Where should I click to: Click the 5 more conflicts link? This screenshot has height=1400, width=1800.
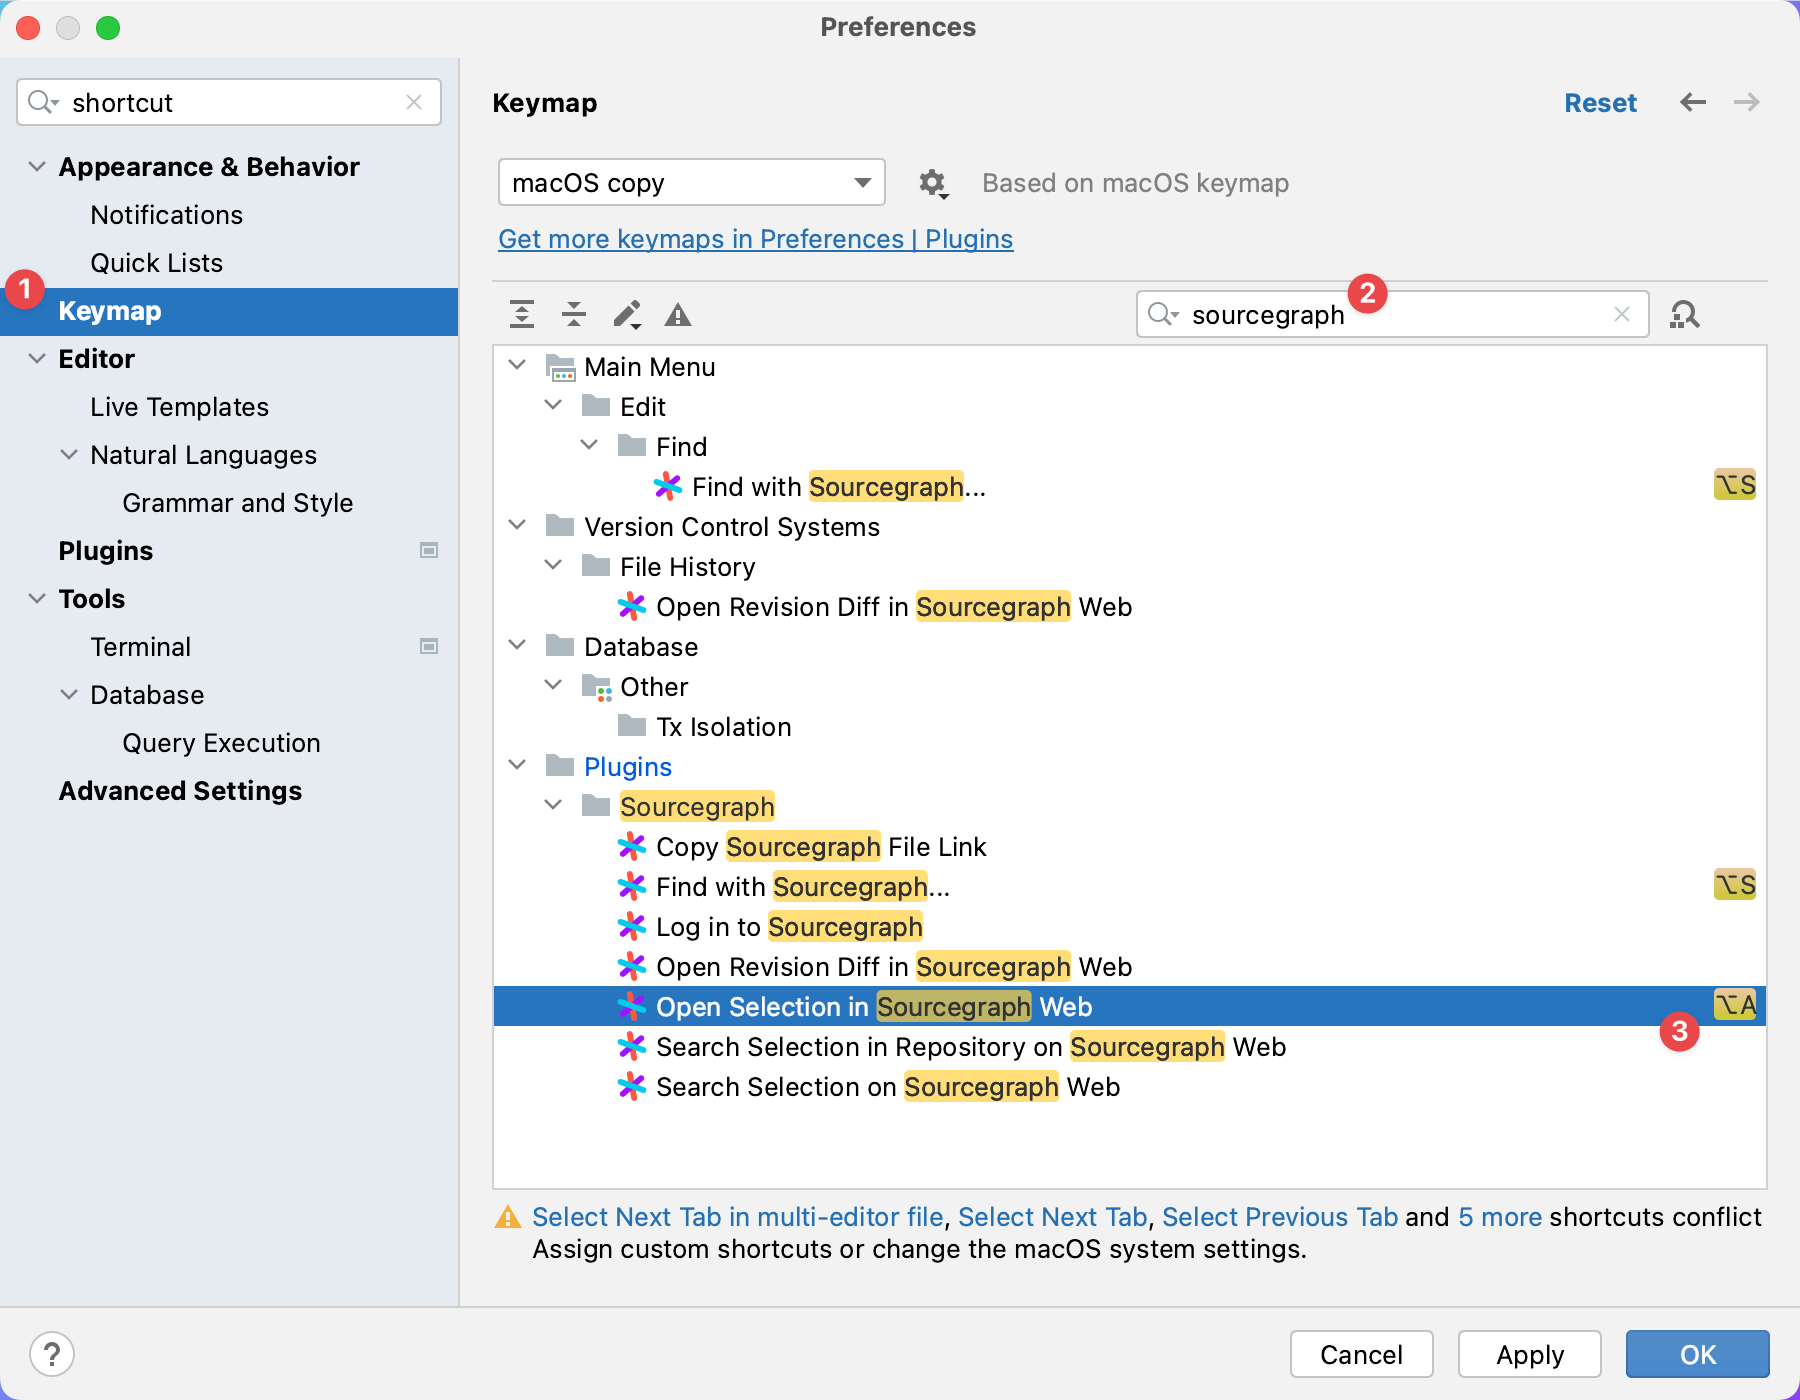[x=1500, y=1217]
